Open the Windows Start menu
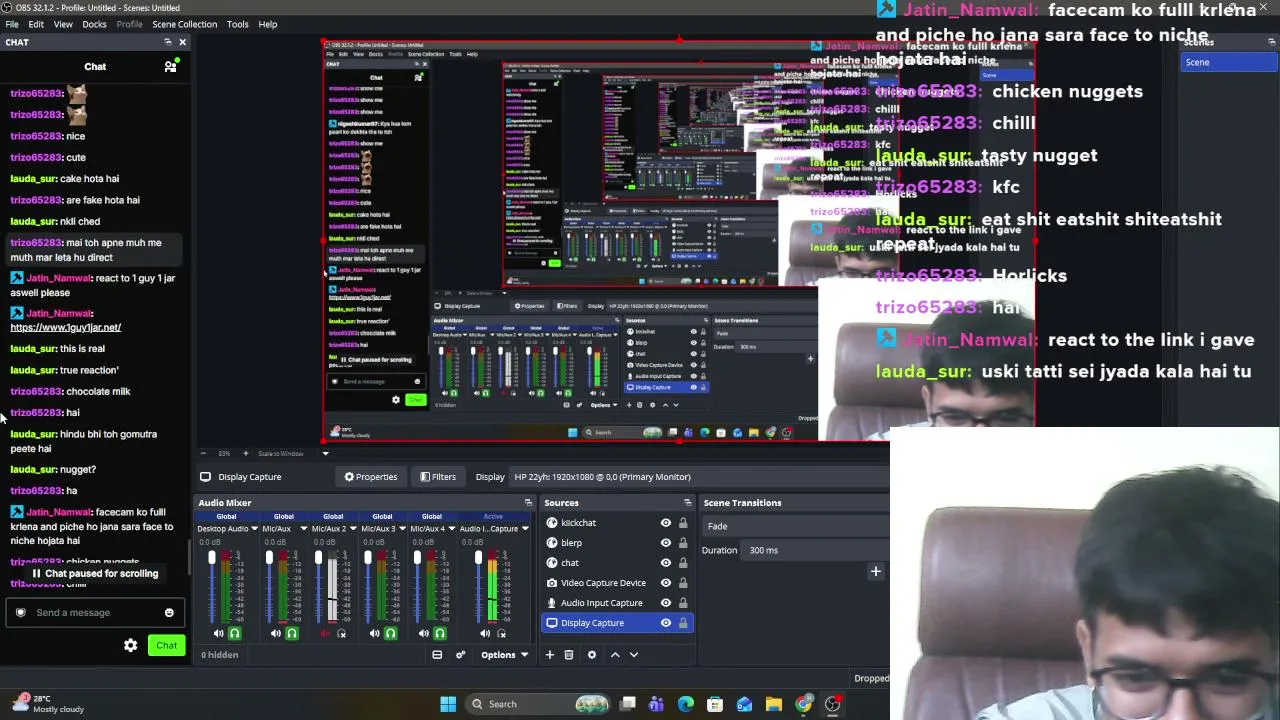The image size is (1280, 720). pos(448,704)
